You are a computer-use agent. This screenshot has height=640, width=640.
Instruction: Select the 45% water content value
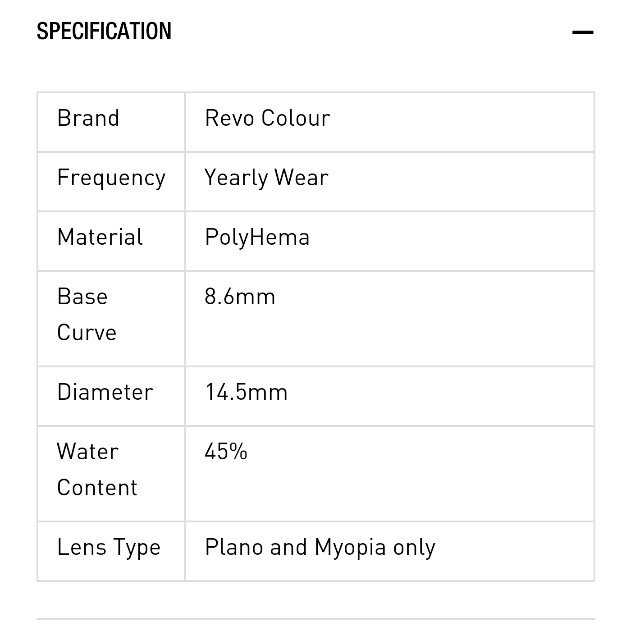(x=226, y=451)
